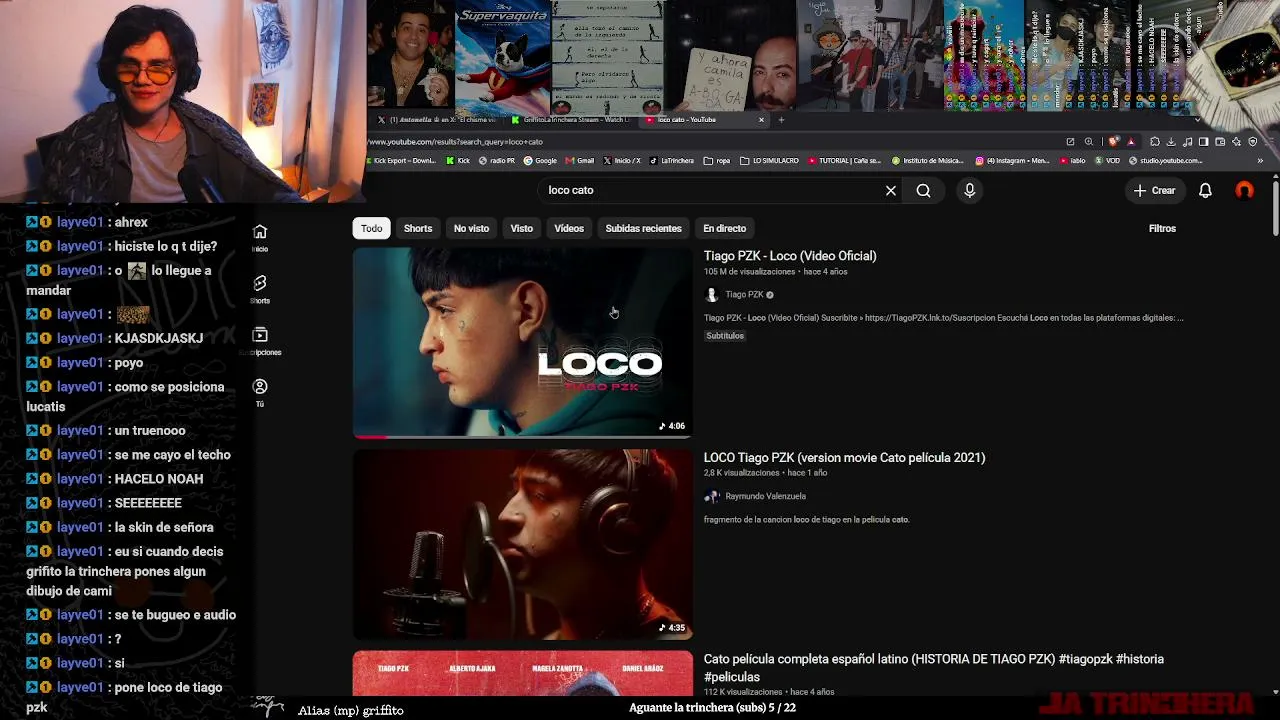This screenshot has width=1280, height=720.
Task: Select the 'En directo' filter chip
Action: 724,228
